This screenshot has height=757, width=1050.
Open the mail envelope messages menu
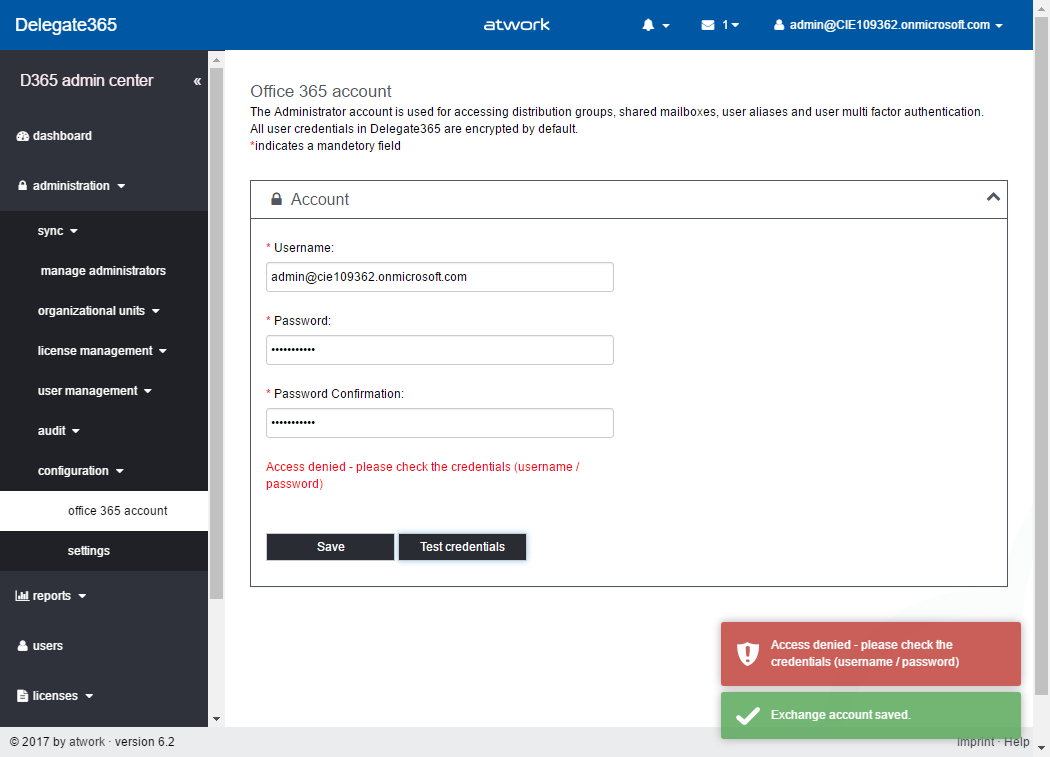(720, 25)
